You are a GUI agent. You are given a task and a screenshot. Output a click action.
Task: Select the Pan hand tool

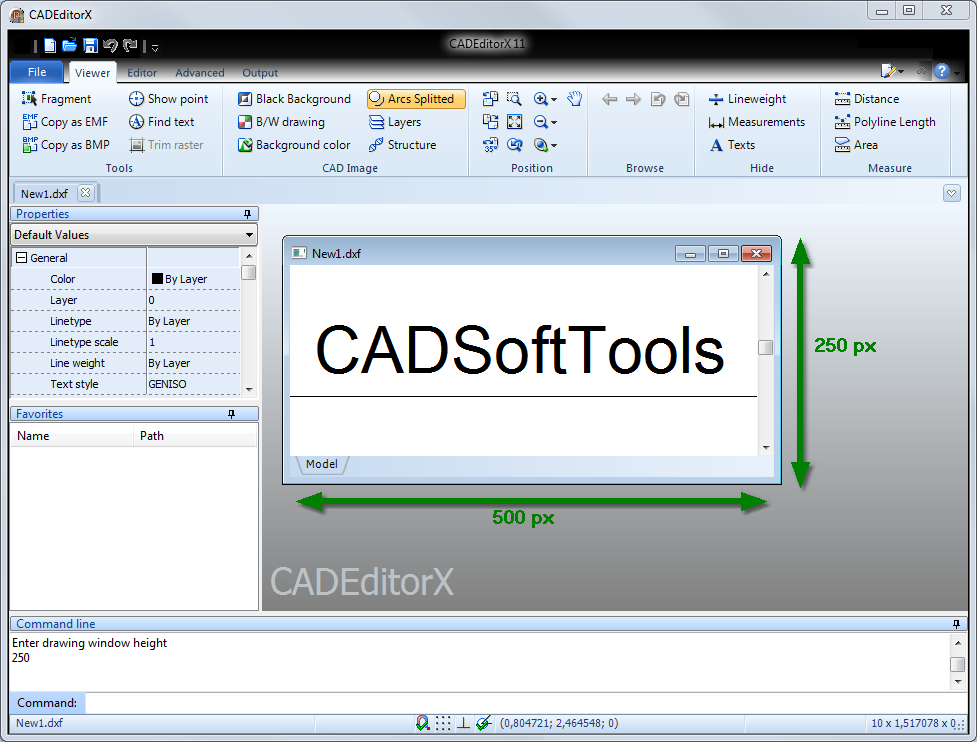tap(574, 99)
